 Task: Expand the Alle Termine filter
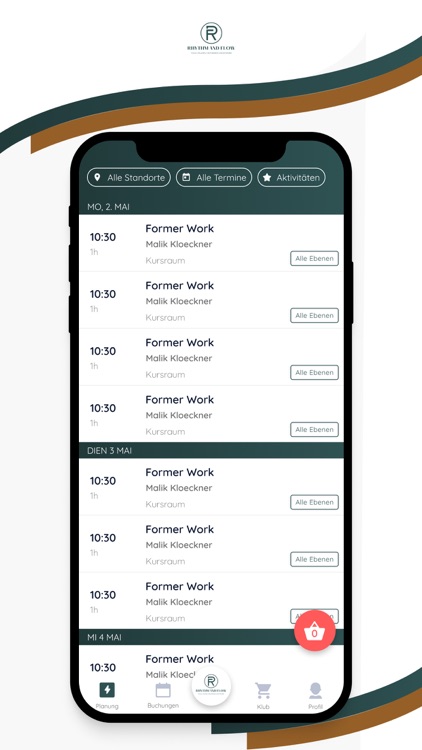[x=214, y=177]
